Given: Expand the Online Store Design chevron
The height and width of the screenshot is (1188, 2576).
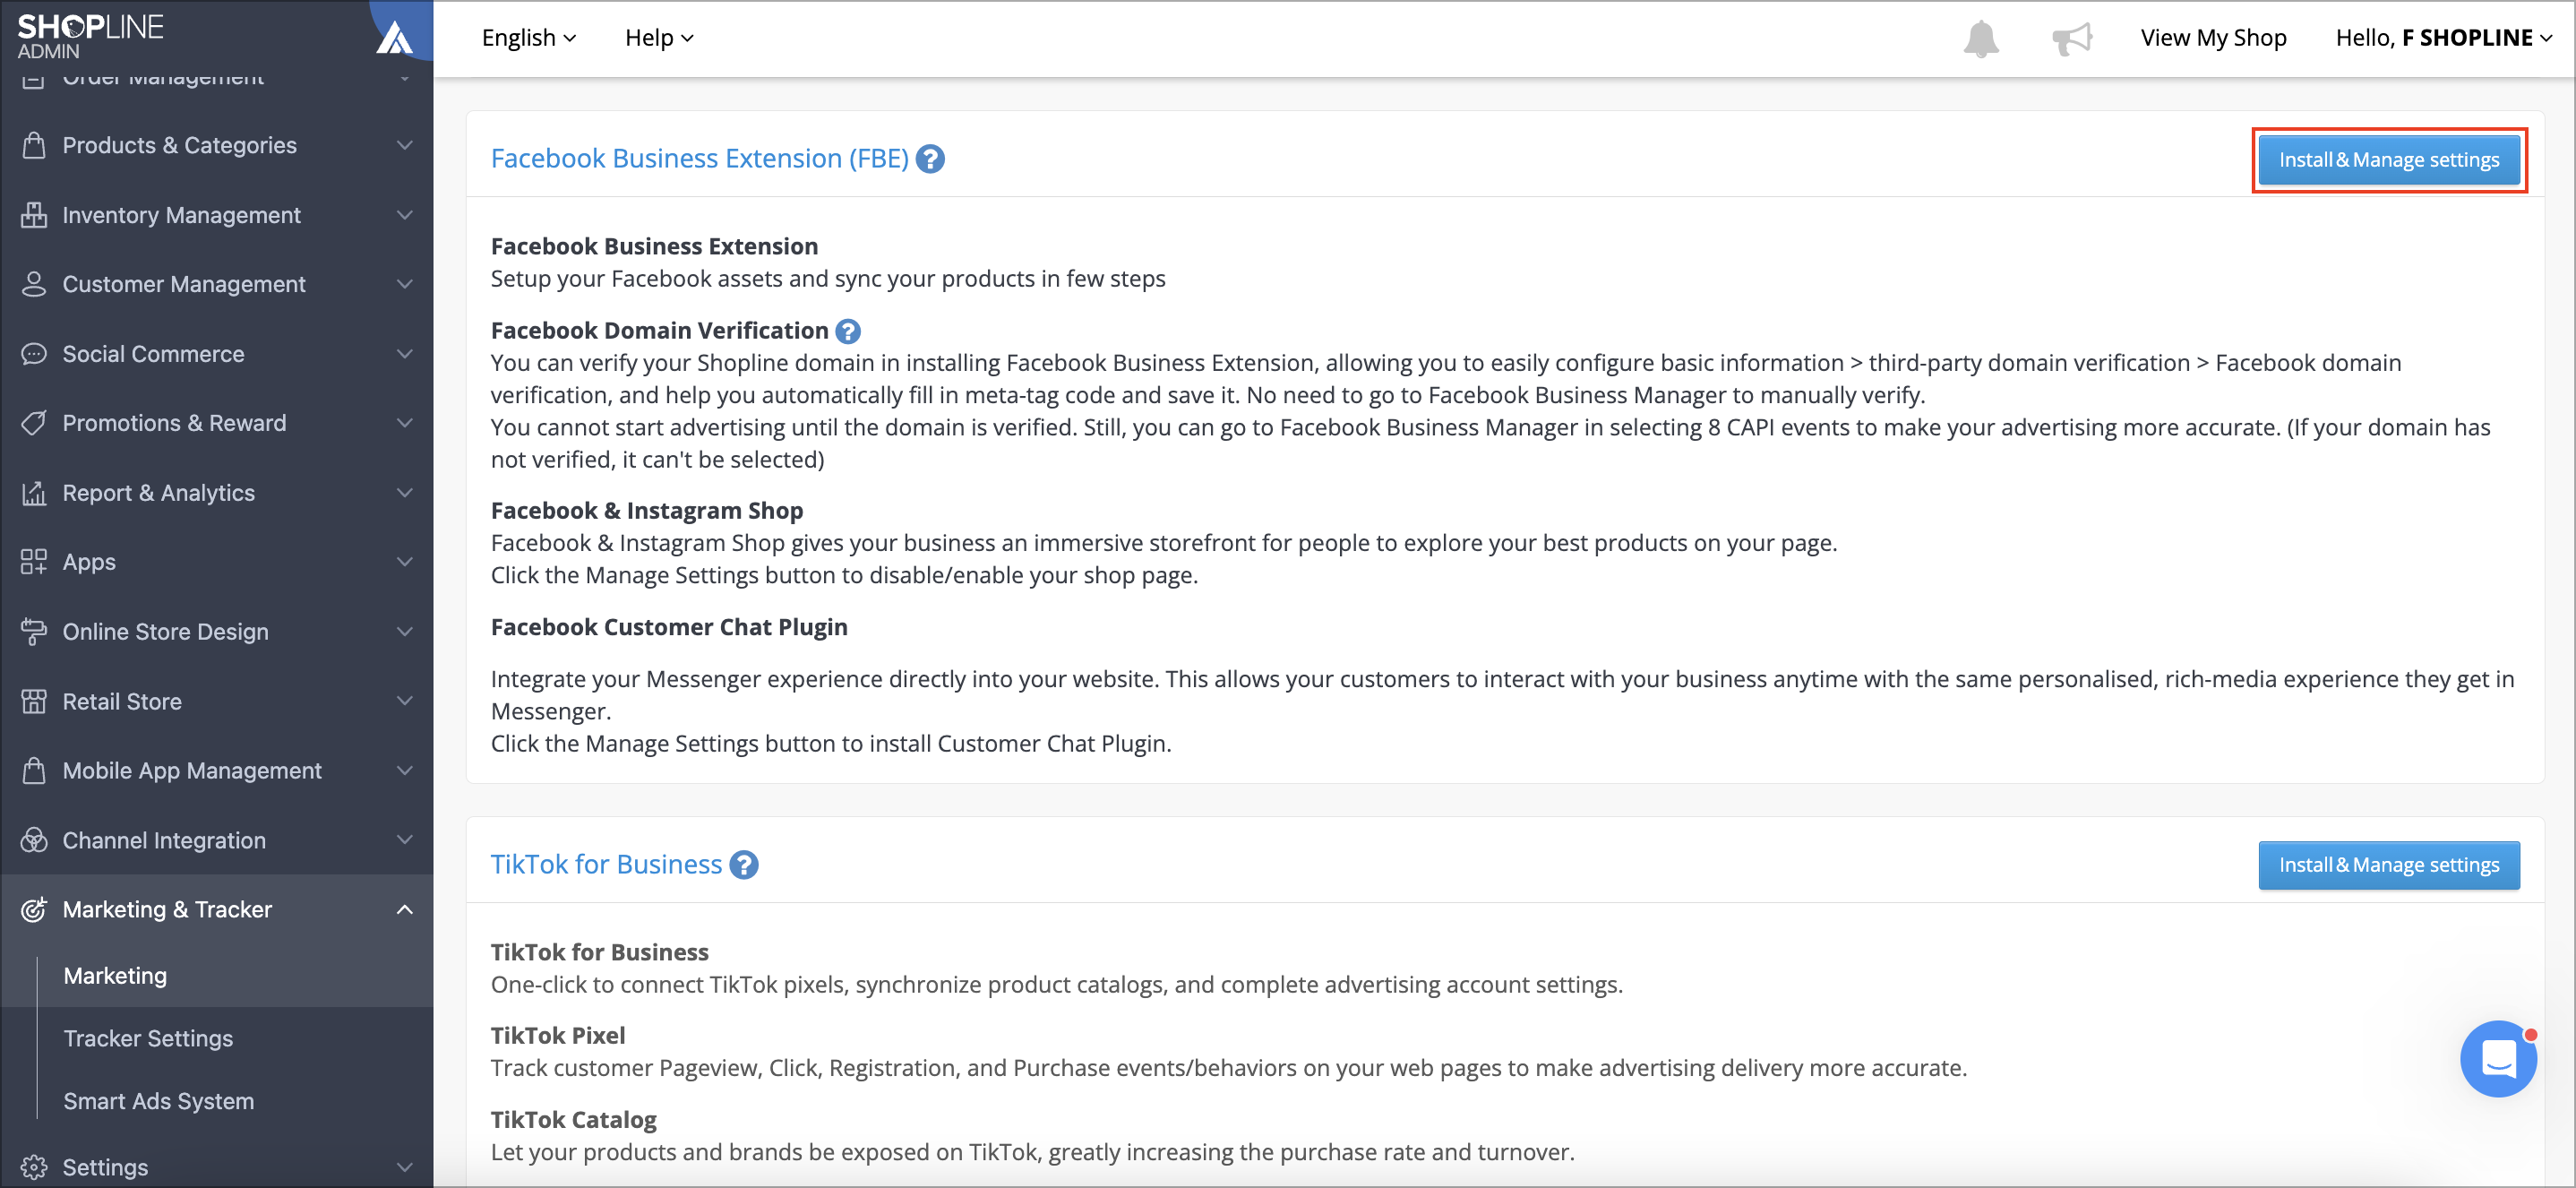Looking at the screenshot, I should tap(405, 632).
